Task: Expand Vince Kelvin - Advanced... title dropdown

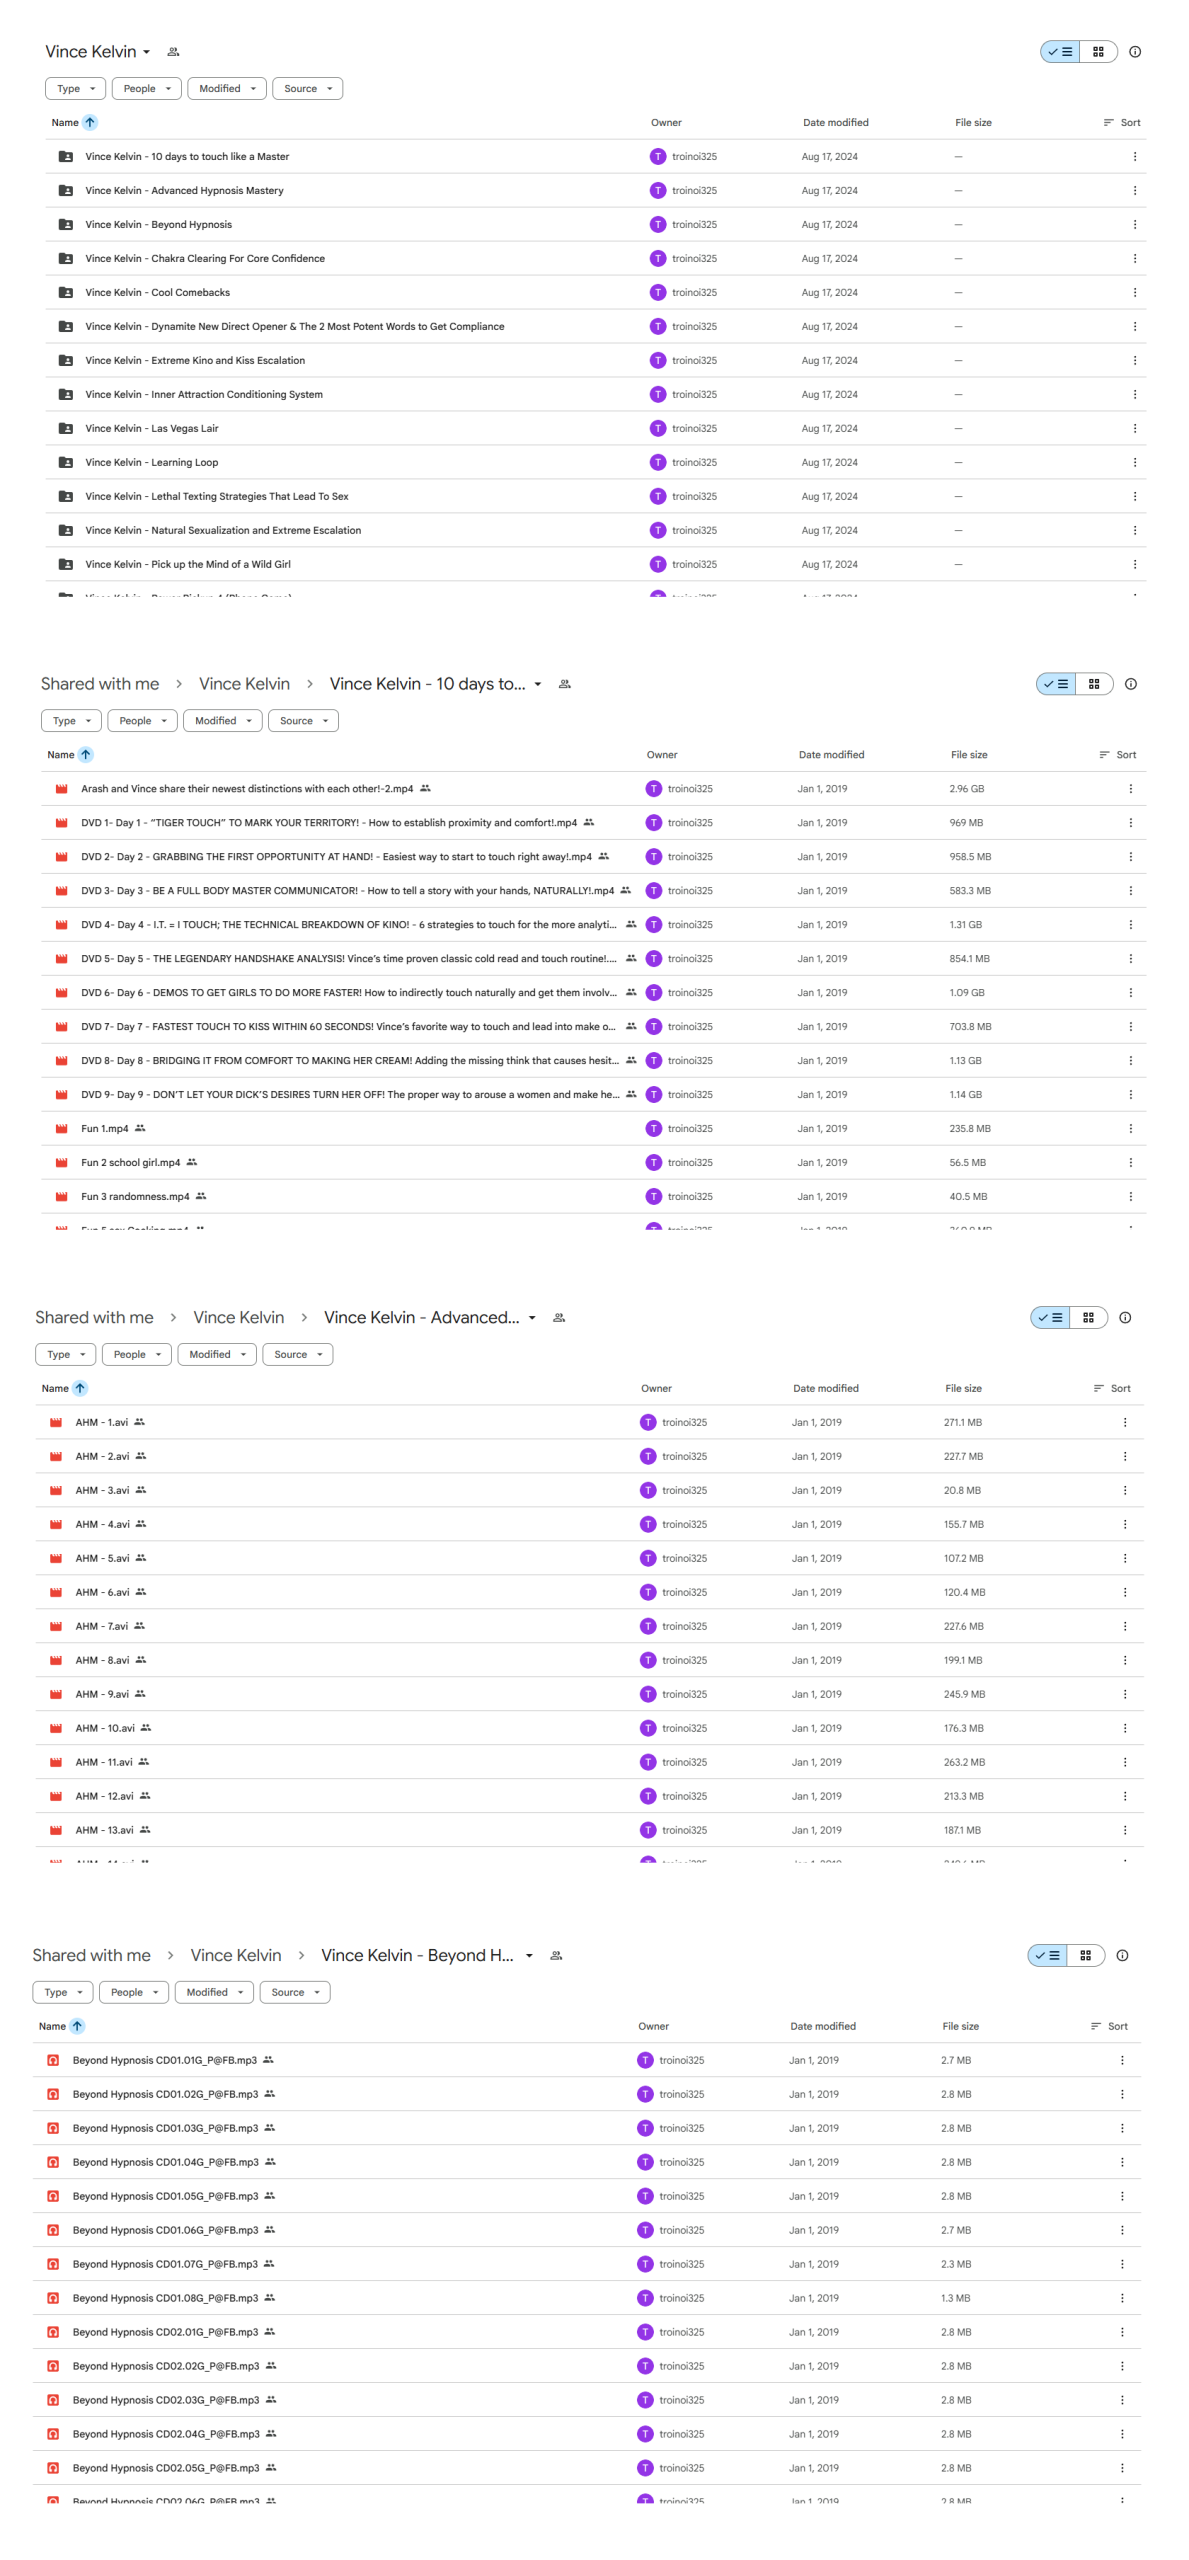Action: point(531,1318)
